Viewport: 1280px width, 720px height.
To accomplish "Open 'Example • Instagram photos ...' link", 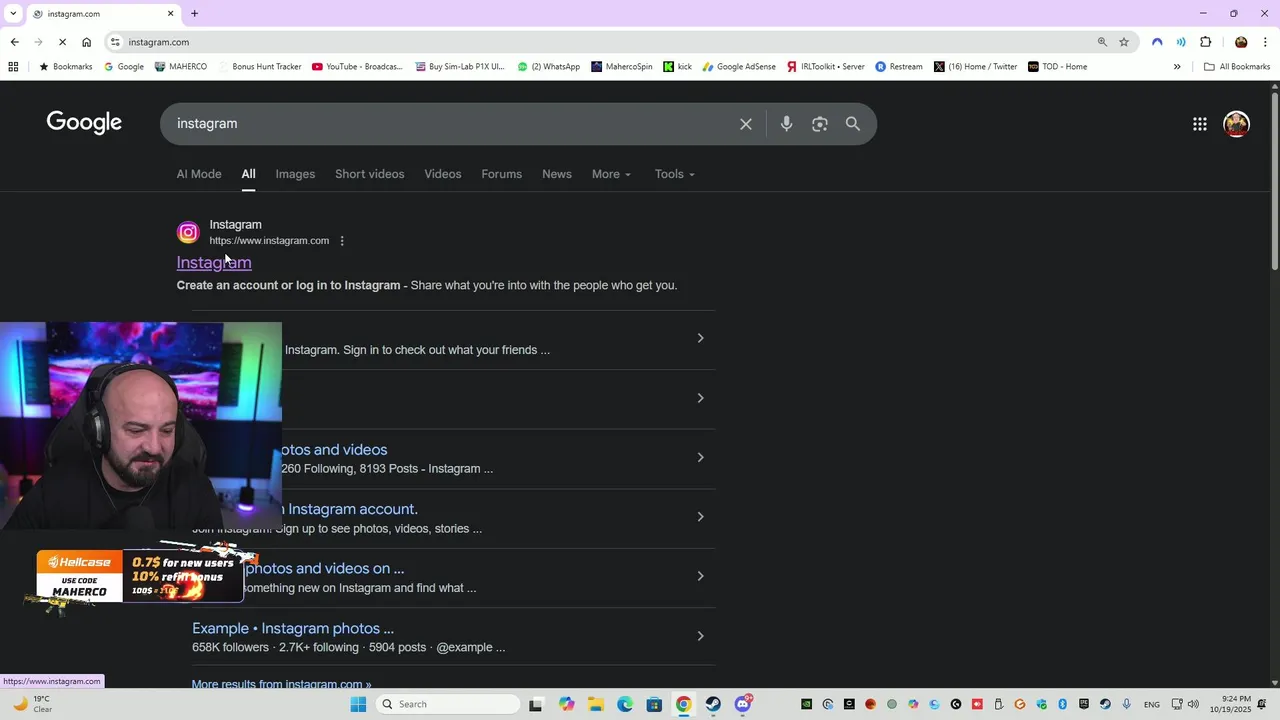I will click(x=293, y=628).
